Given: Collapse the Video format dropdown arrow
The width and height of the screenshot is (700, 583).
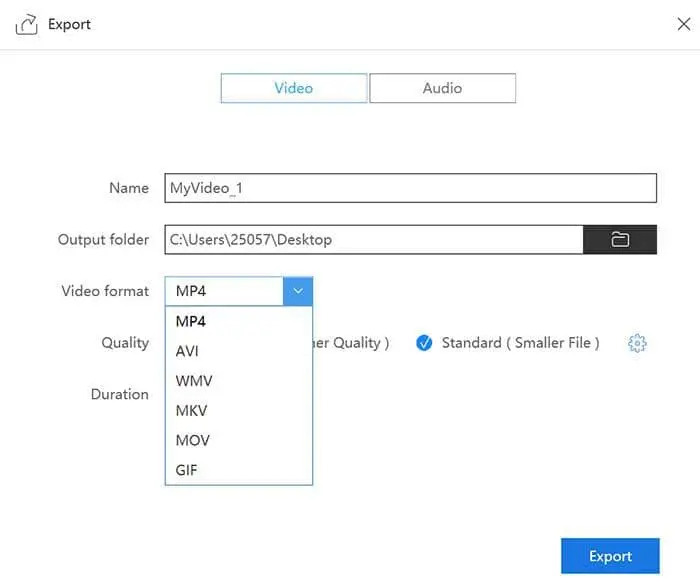Looking at the screenshot, I should click(298, 291).
